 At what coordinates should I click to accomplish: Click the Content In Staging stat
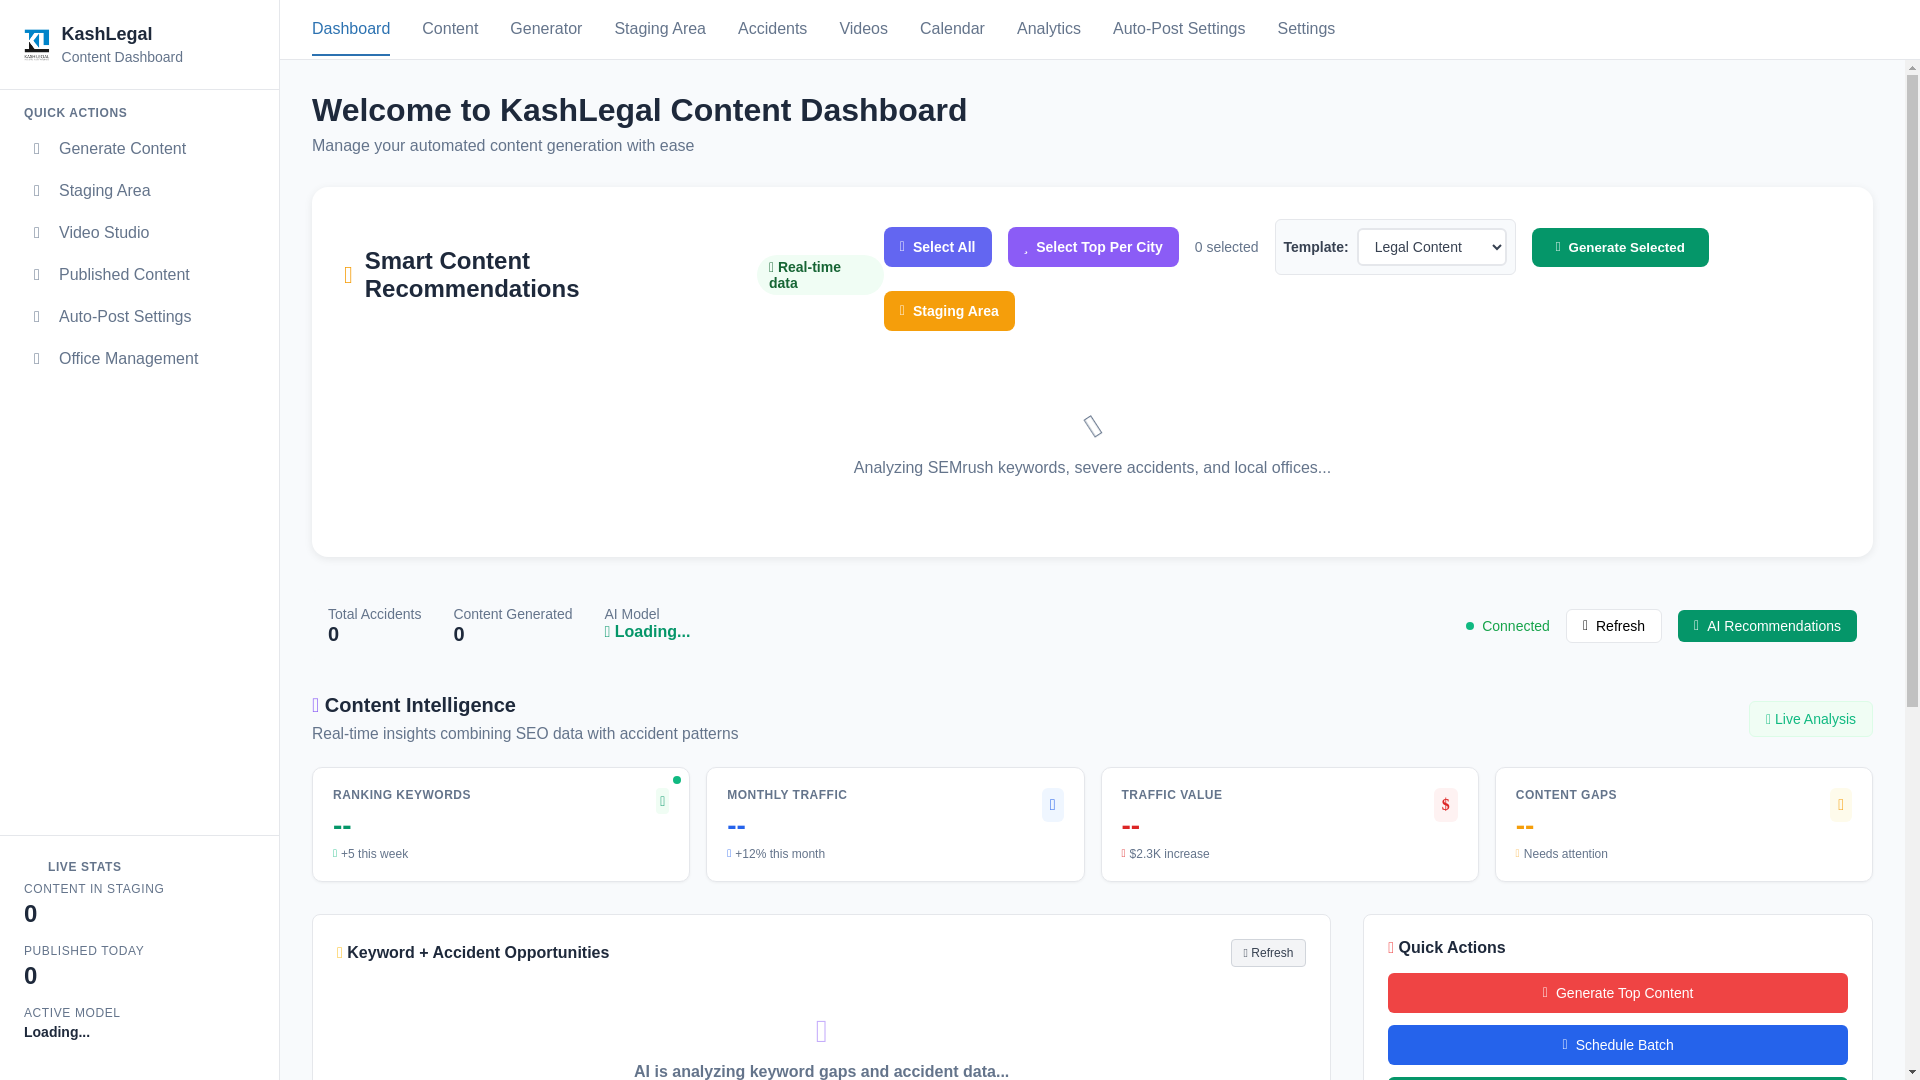point(94,904)
